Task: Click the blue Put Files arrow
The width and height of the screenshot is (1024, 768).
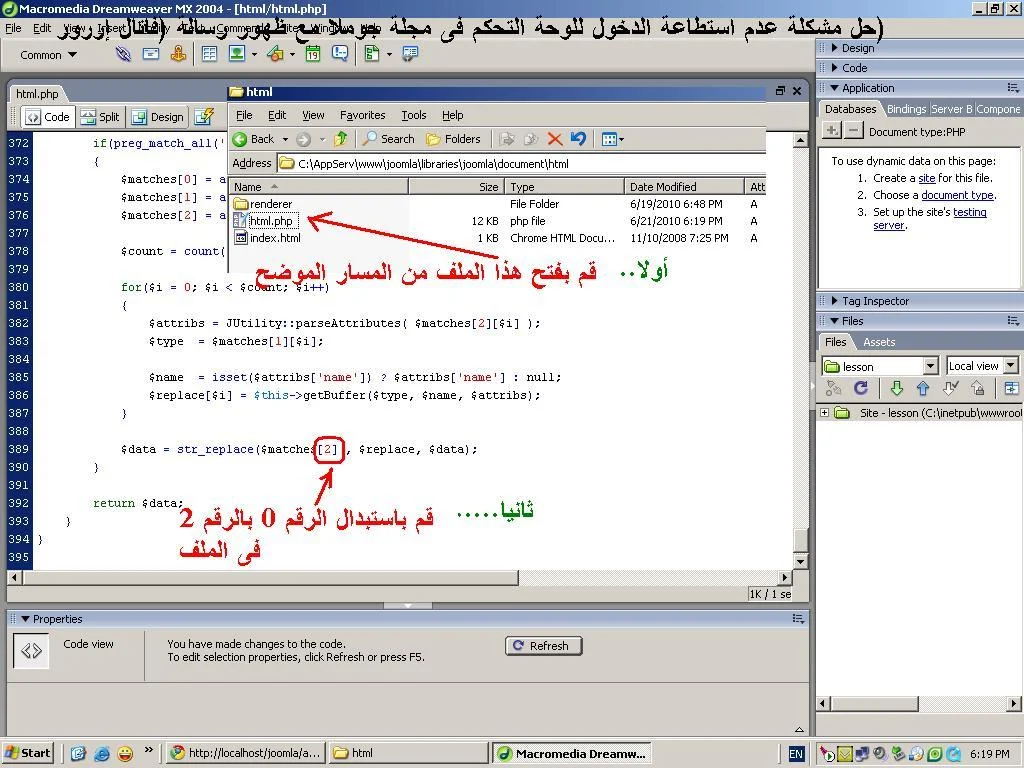Action: click(x=923, y=389)
